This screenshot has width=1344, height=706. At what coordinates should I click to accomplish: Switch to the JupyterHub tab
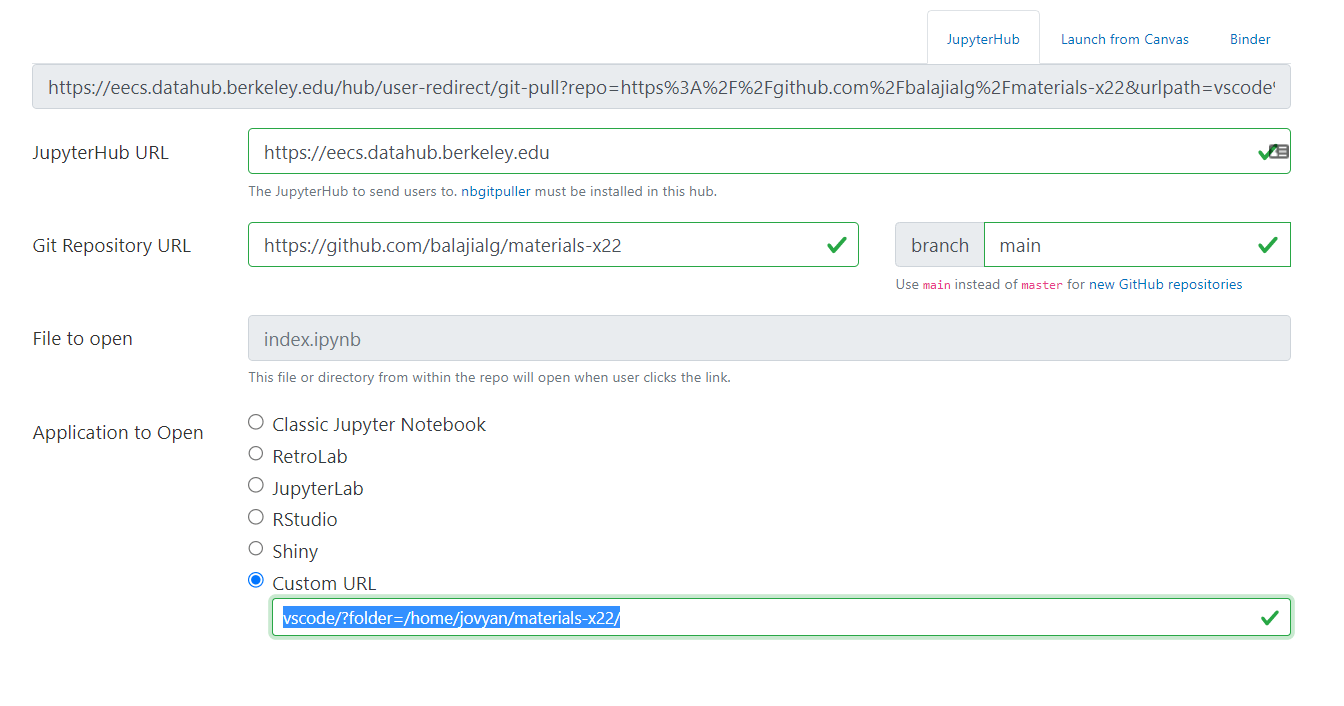click(x=983, y=39)
